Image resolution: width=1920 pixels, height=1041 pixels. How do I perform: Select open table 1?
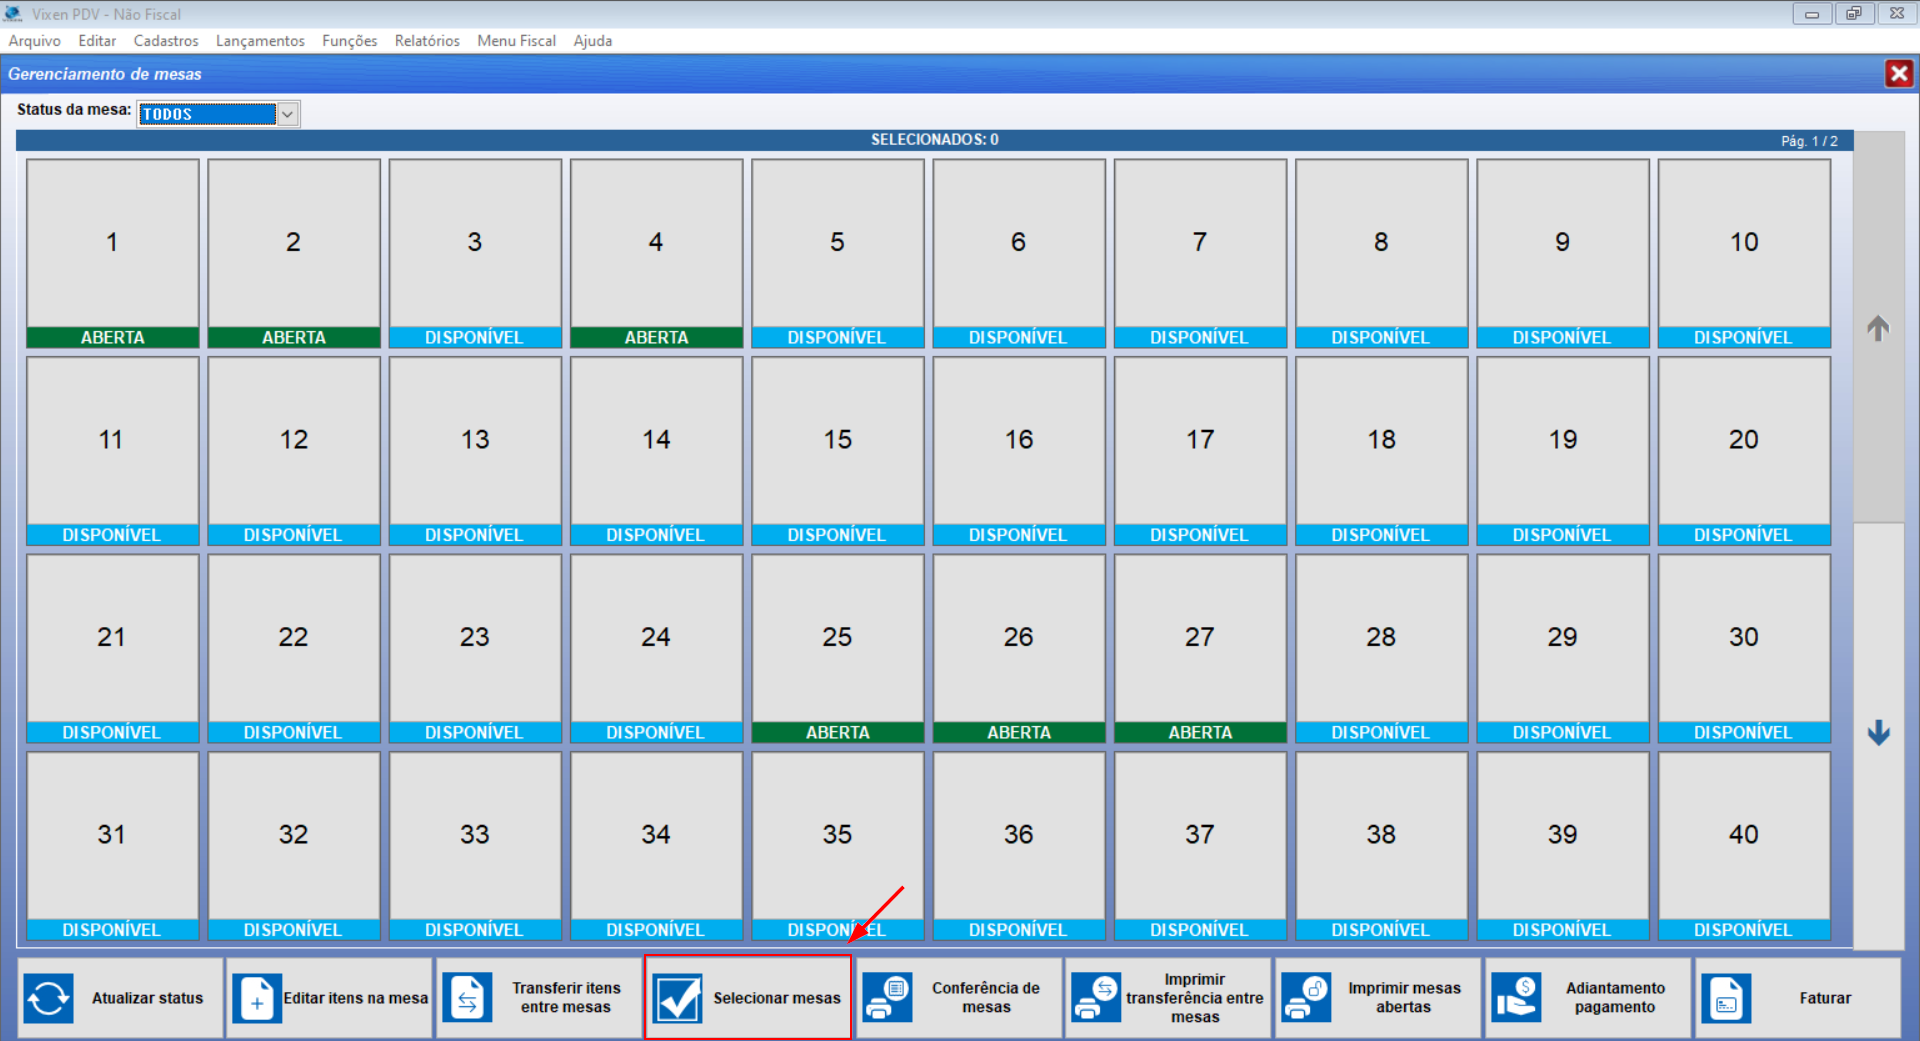(x=112, y=252)
